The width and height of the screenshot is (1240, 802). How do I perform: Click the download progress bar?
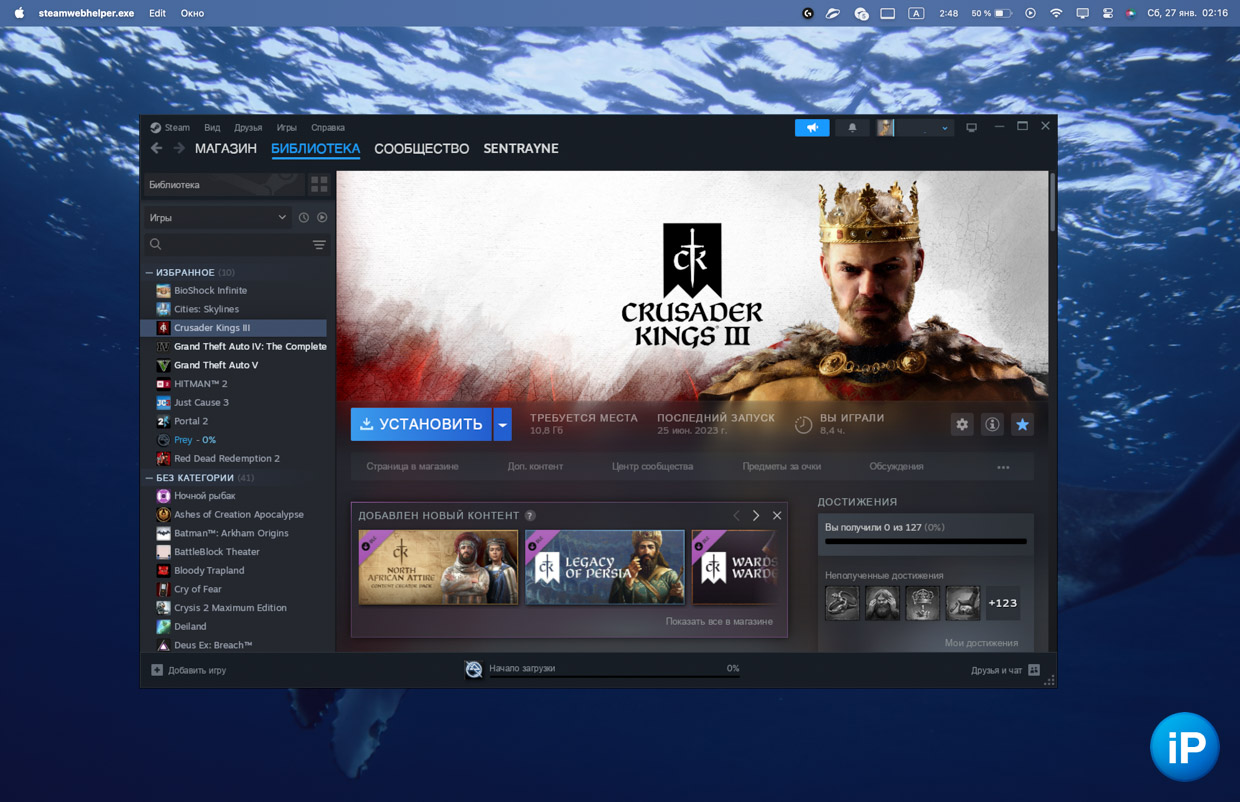614,677
